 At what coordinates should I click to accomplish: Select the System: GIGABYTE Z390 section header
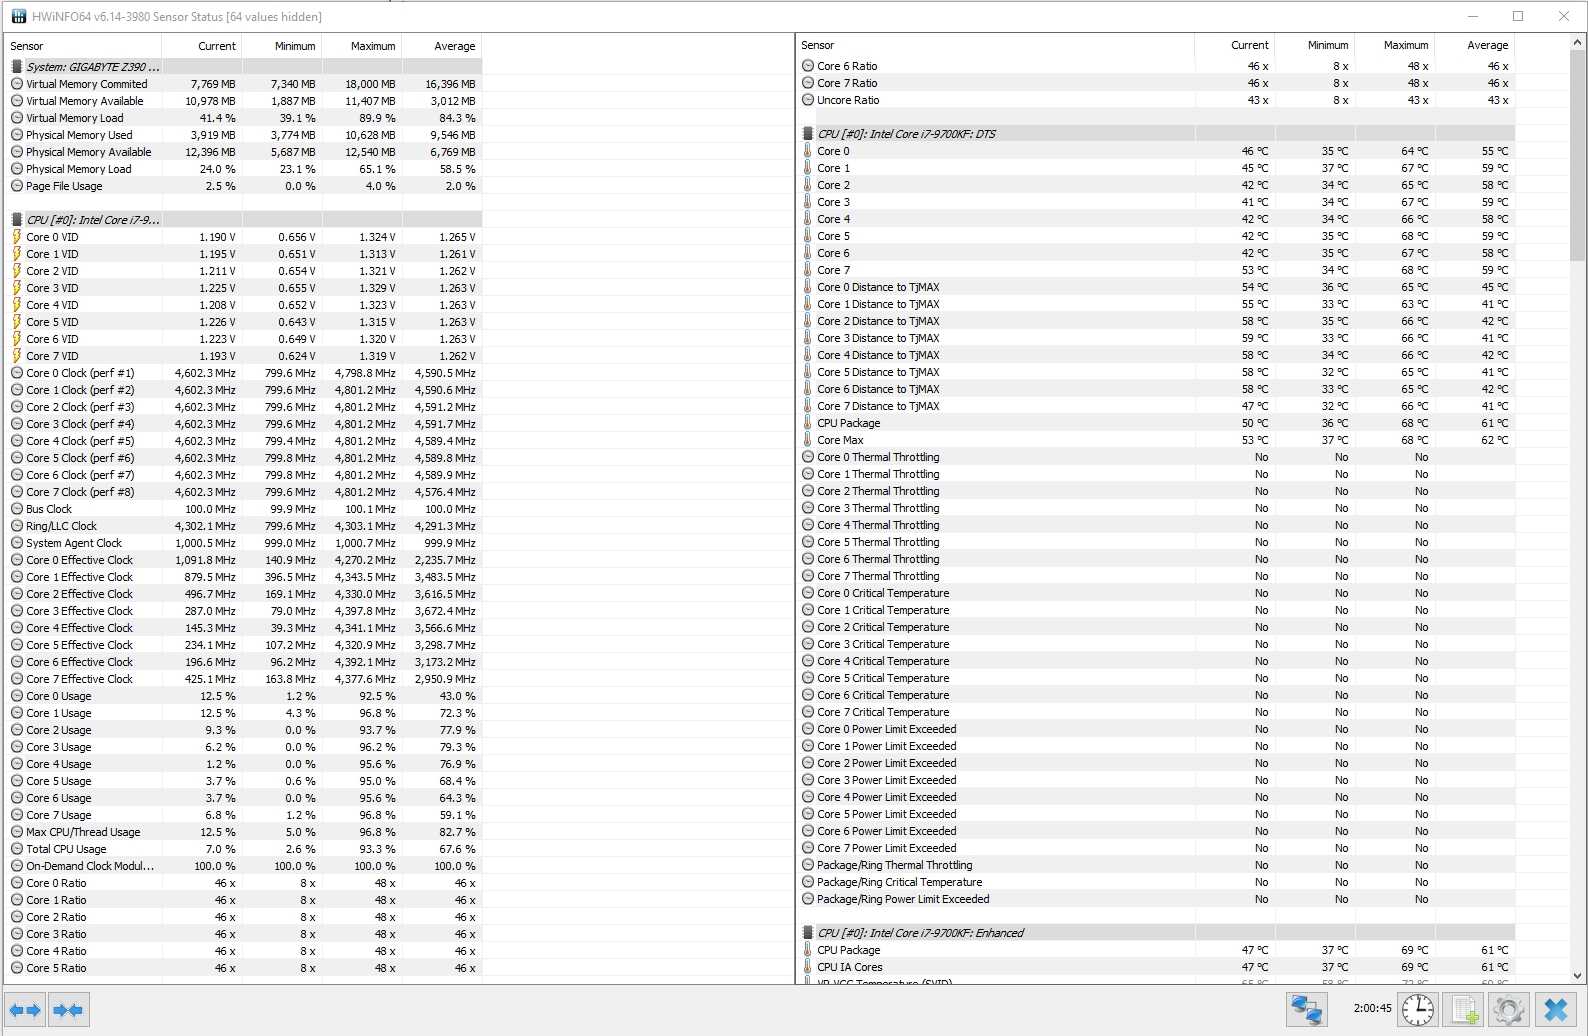(244, 67)
